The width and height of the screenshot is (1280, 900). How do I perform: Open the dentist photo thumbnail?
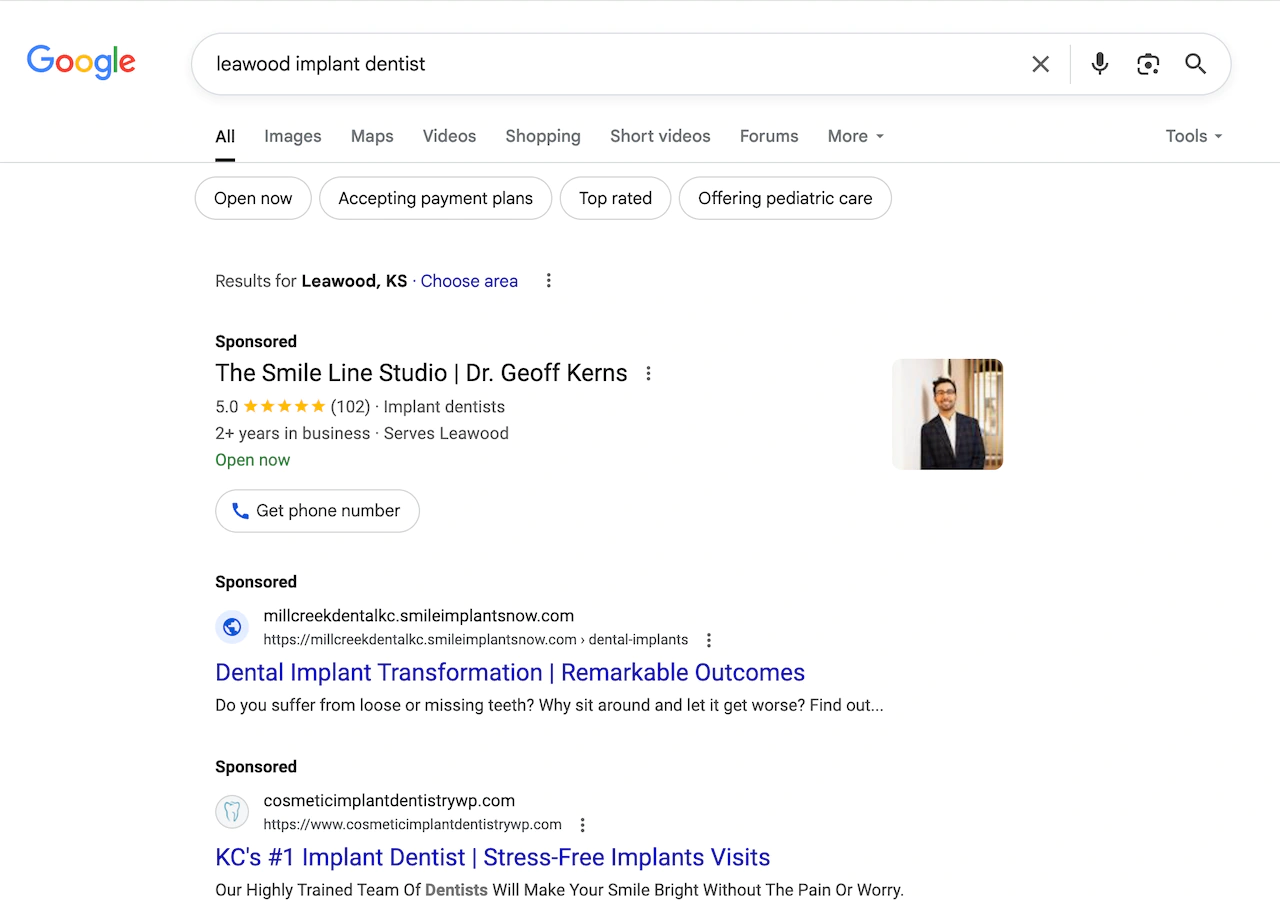pyautogui.click(x=947, y=414)
